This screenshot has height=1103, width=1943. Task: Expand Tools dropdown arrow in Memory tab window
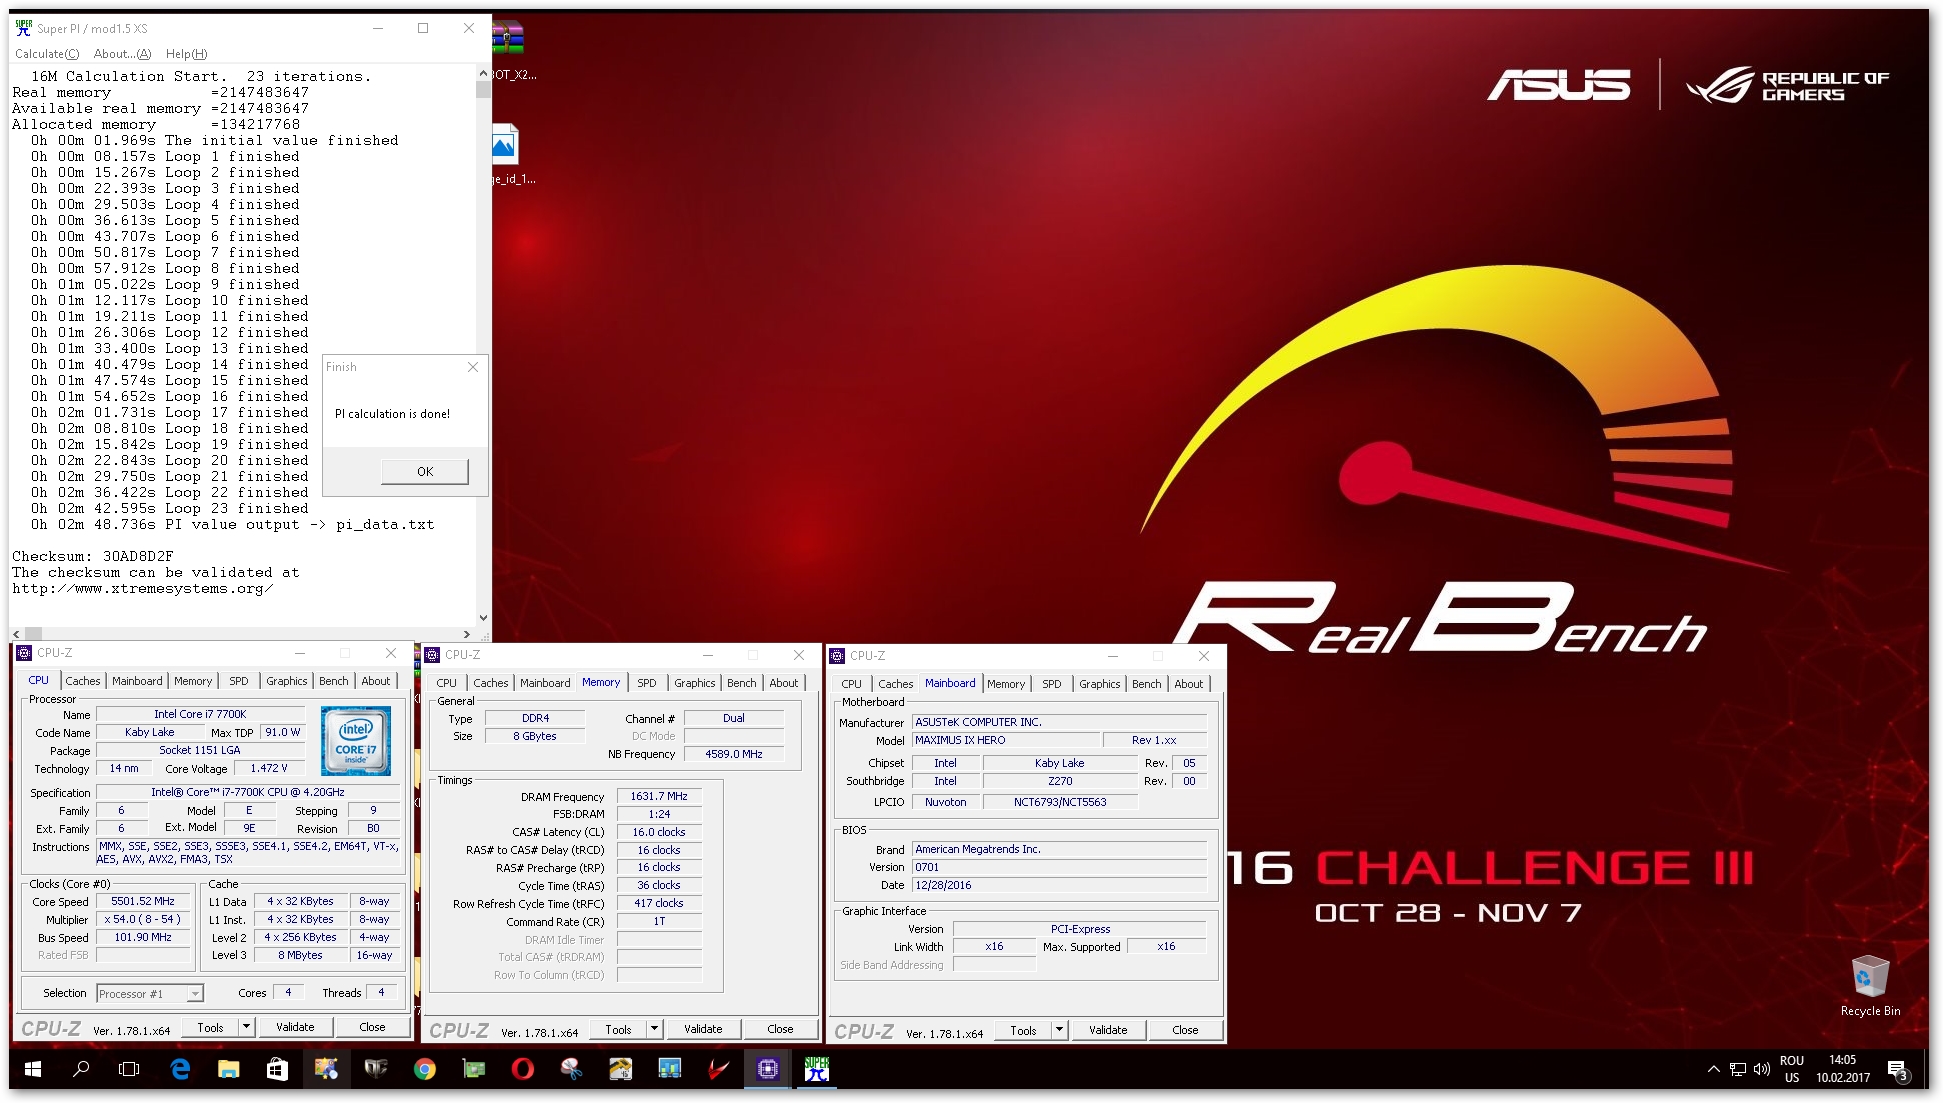click(x=655, y=1029)
